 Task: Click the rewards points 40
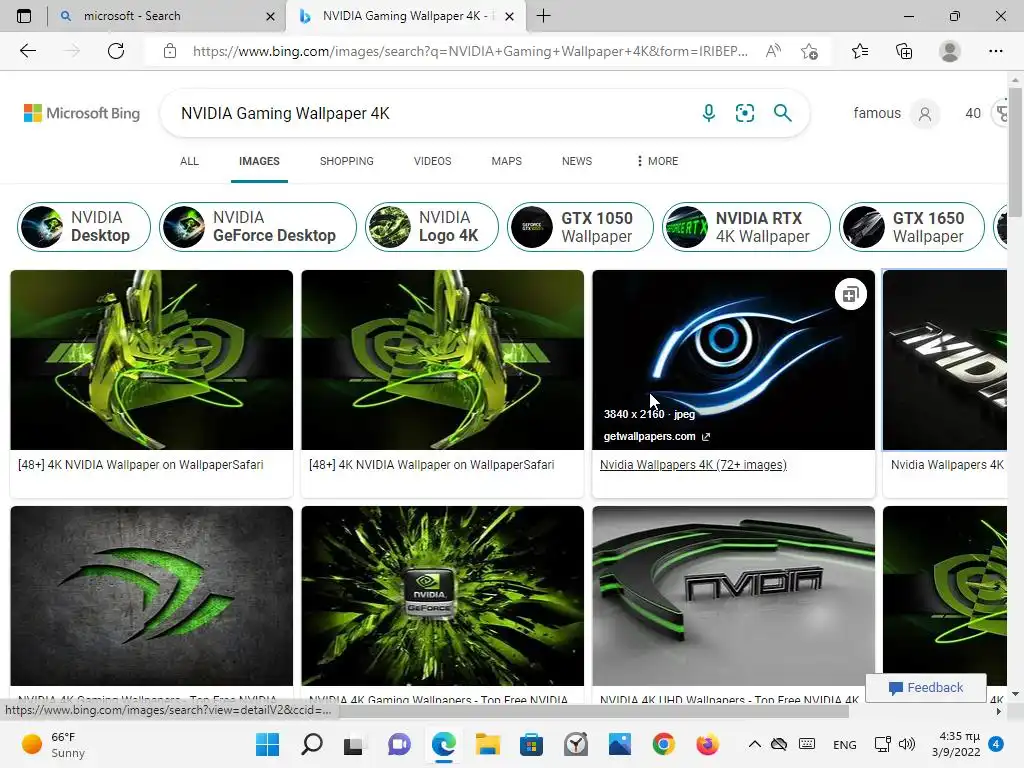pyautogui.click(x=973, y=113)
